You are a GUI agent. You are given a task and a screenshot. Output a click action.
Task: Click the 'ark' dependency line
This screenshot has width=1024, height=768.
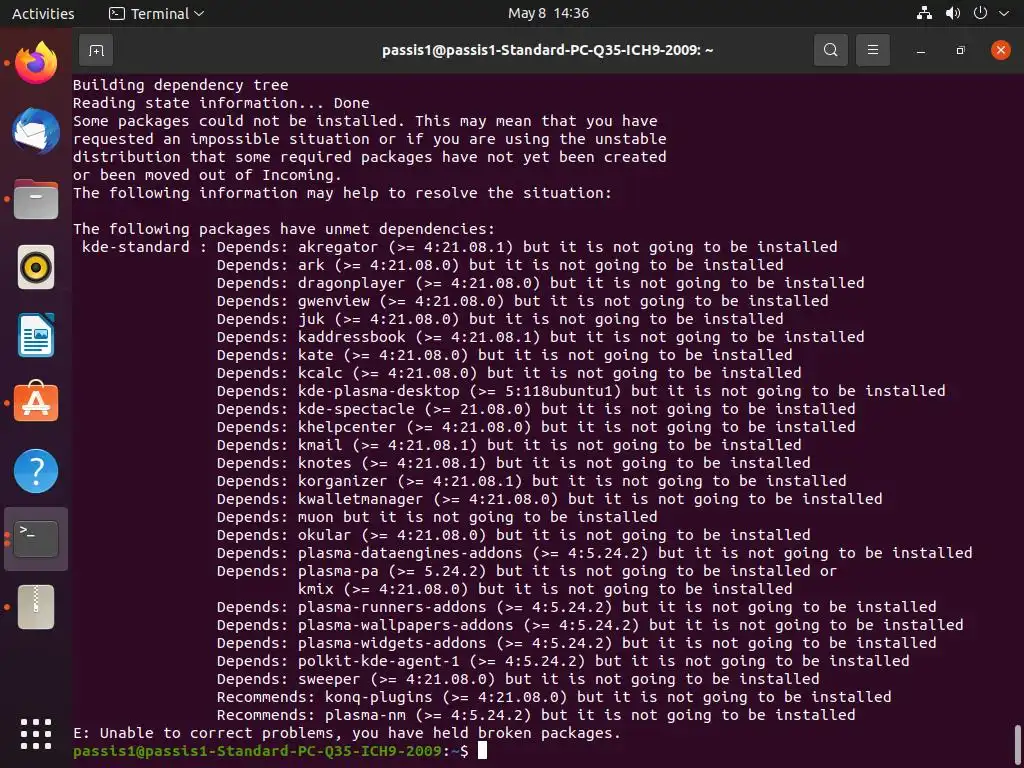click(x=500, y=265)
